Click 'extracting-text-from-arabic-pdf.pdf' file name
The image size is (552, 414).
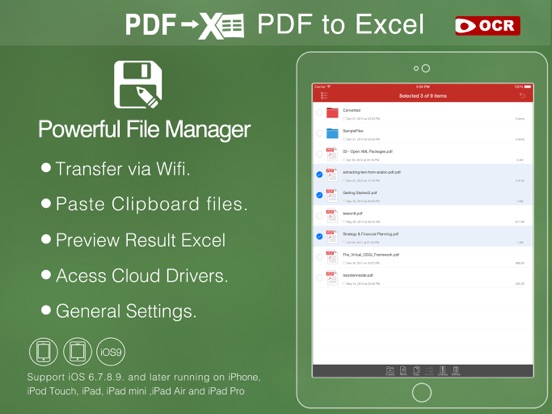tap(371, 172)
